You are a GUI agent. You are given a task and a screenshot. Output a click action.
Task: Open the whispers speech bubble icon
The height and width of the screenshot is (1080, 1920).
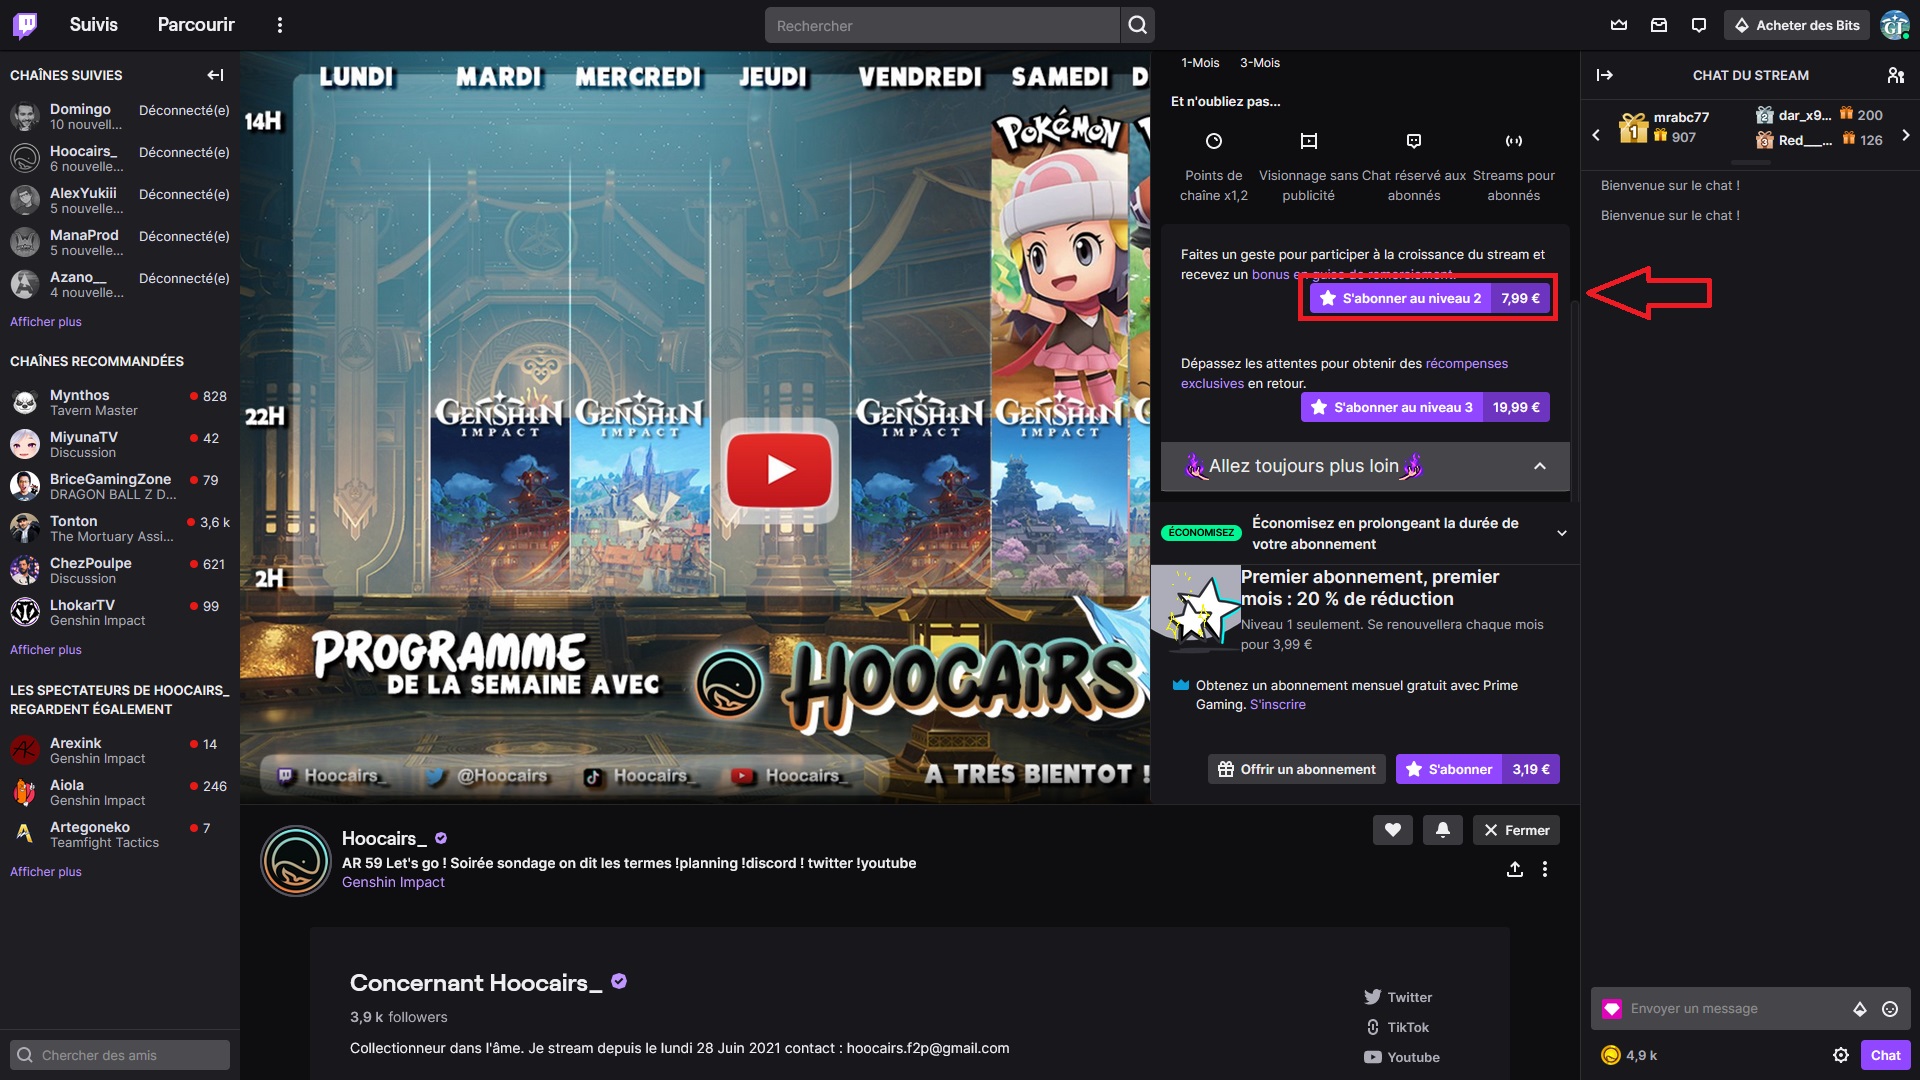1699,25
